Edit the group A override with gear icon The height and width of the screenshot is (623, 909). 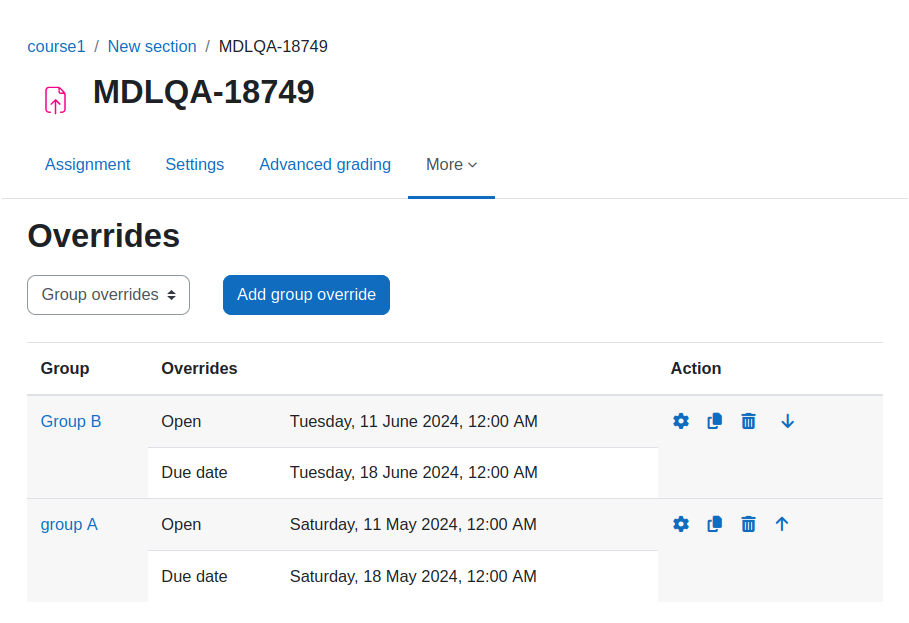point(681,524)
